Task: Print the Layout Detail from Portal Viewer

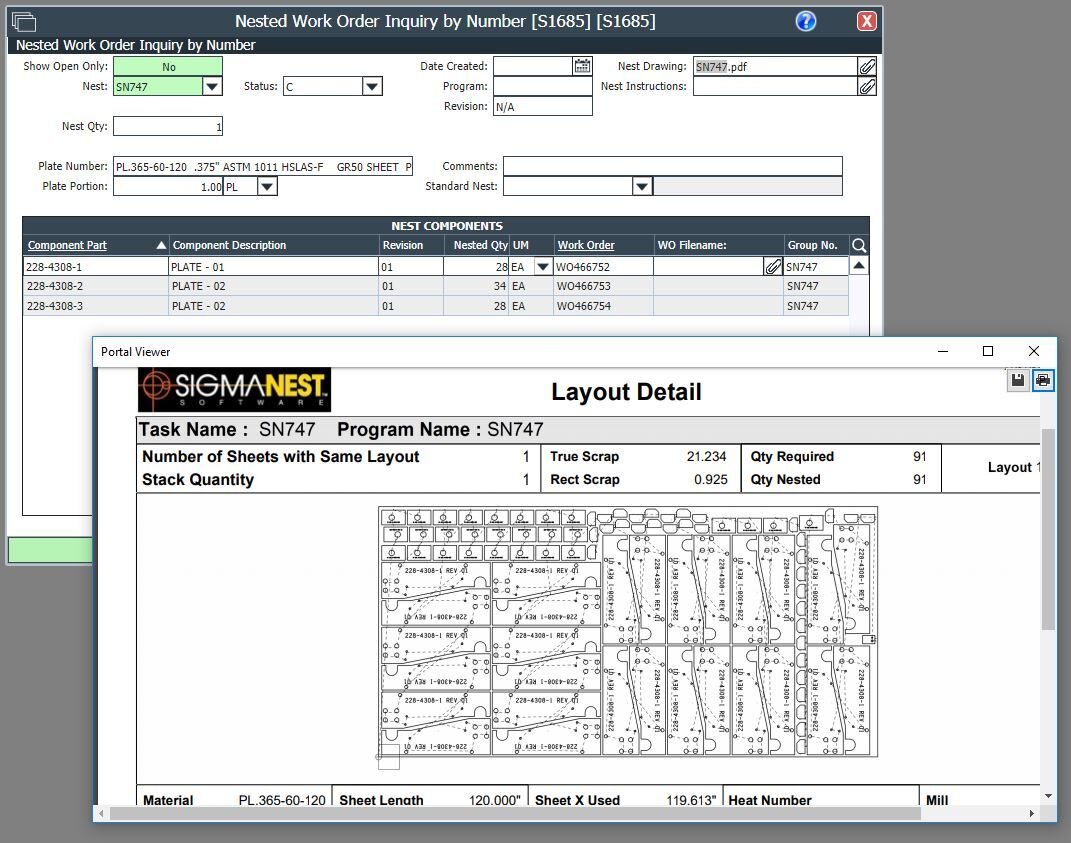Action: tap(1043, 380)
